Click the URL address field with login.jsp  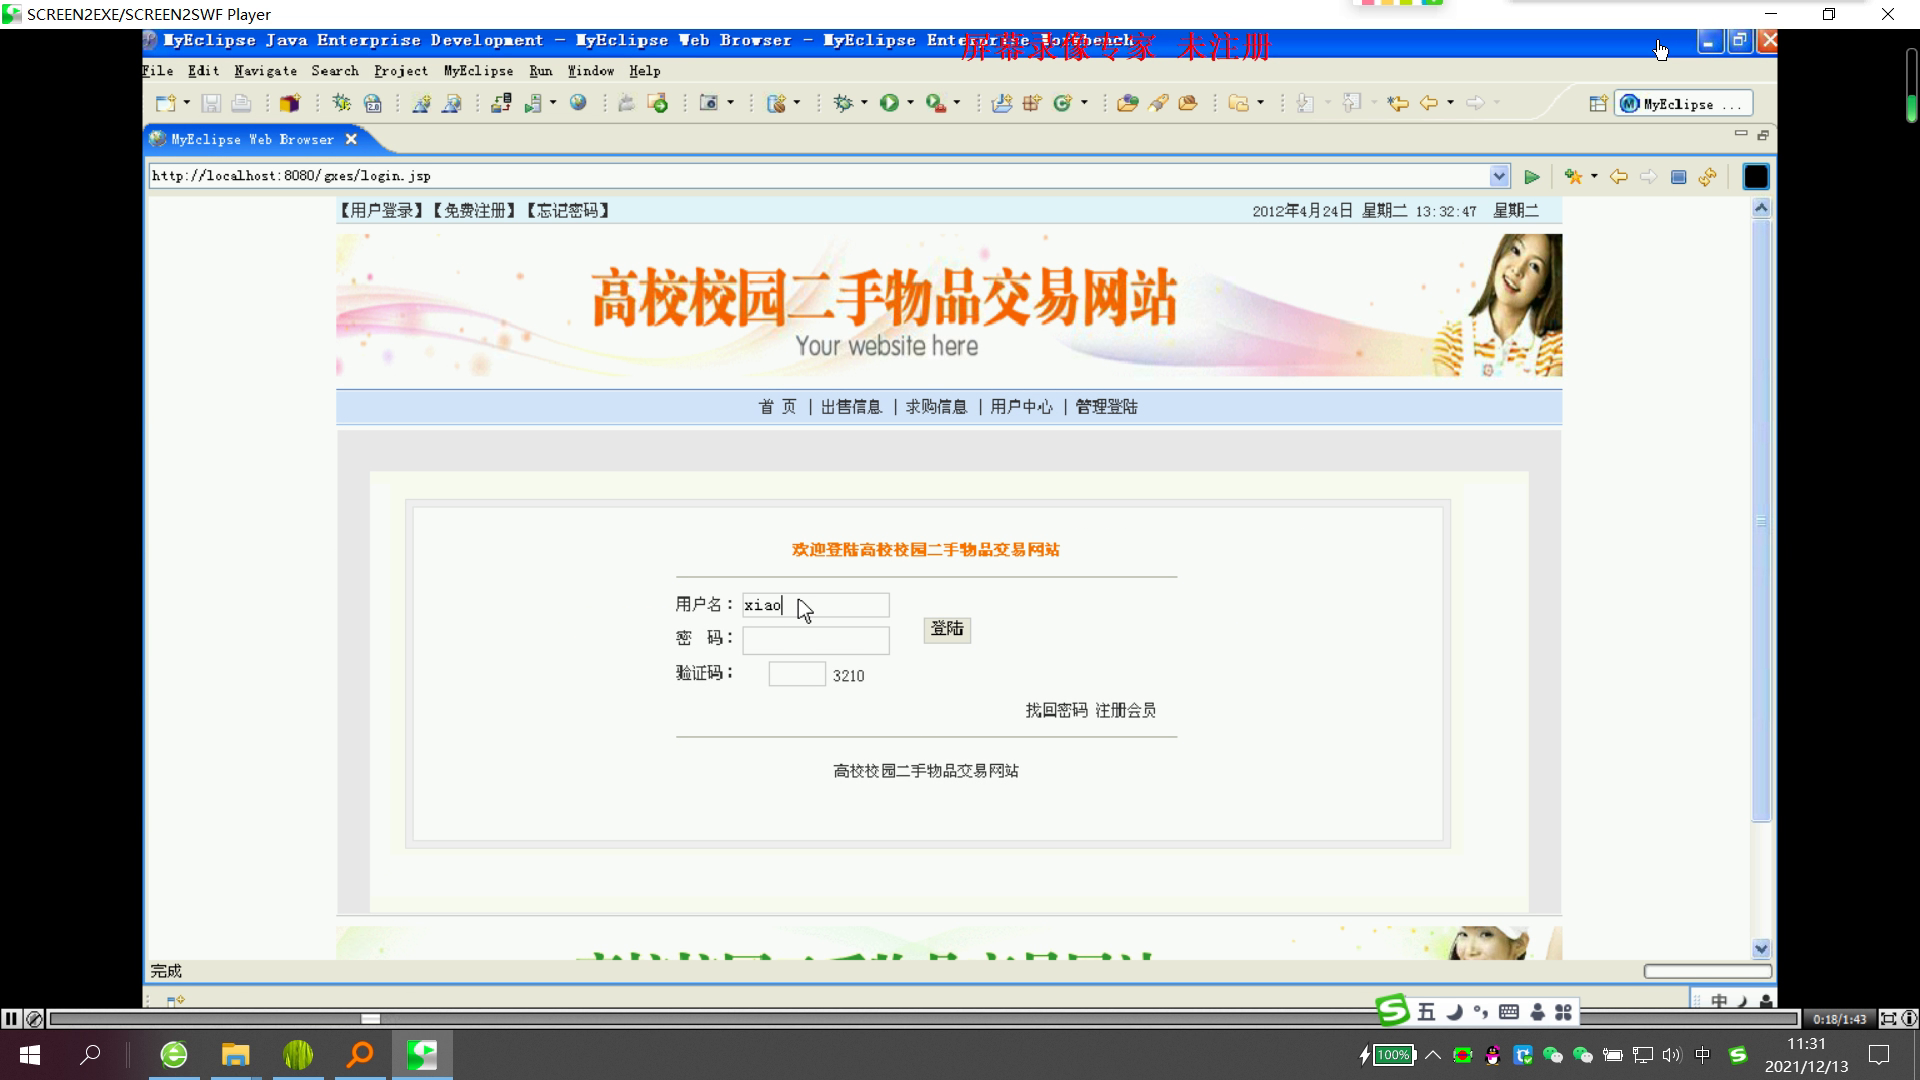(818, 176)
